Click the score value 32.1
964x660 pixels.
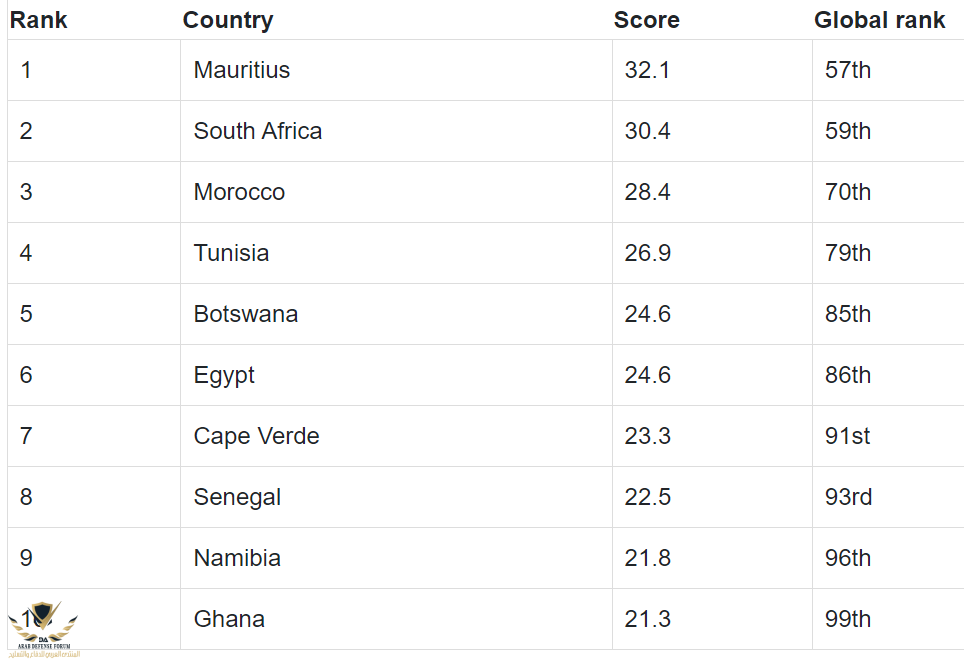tap(647, 70)
